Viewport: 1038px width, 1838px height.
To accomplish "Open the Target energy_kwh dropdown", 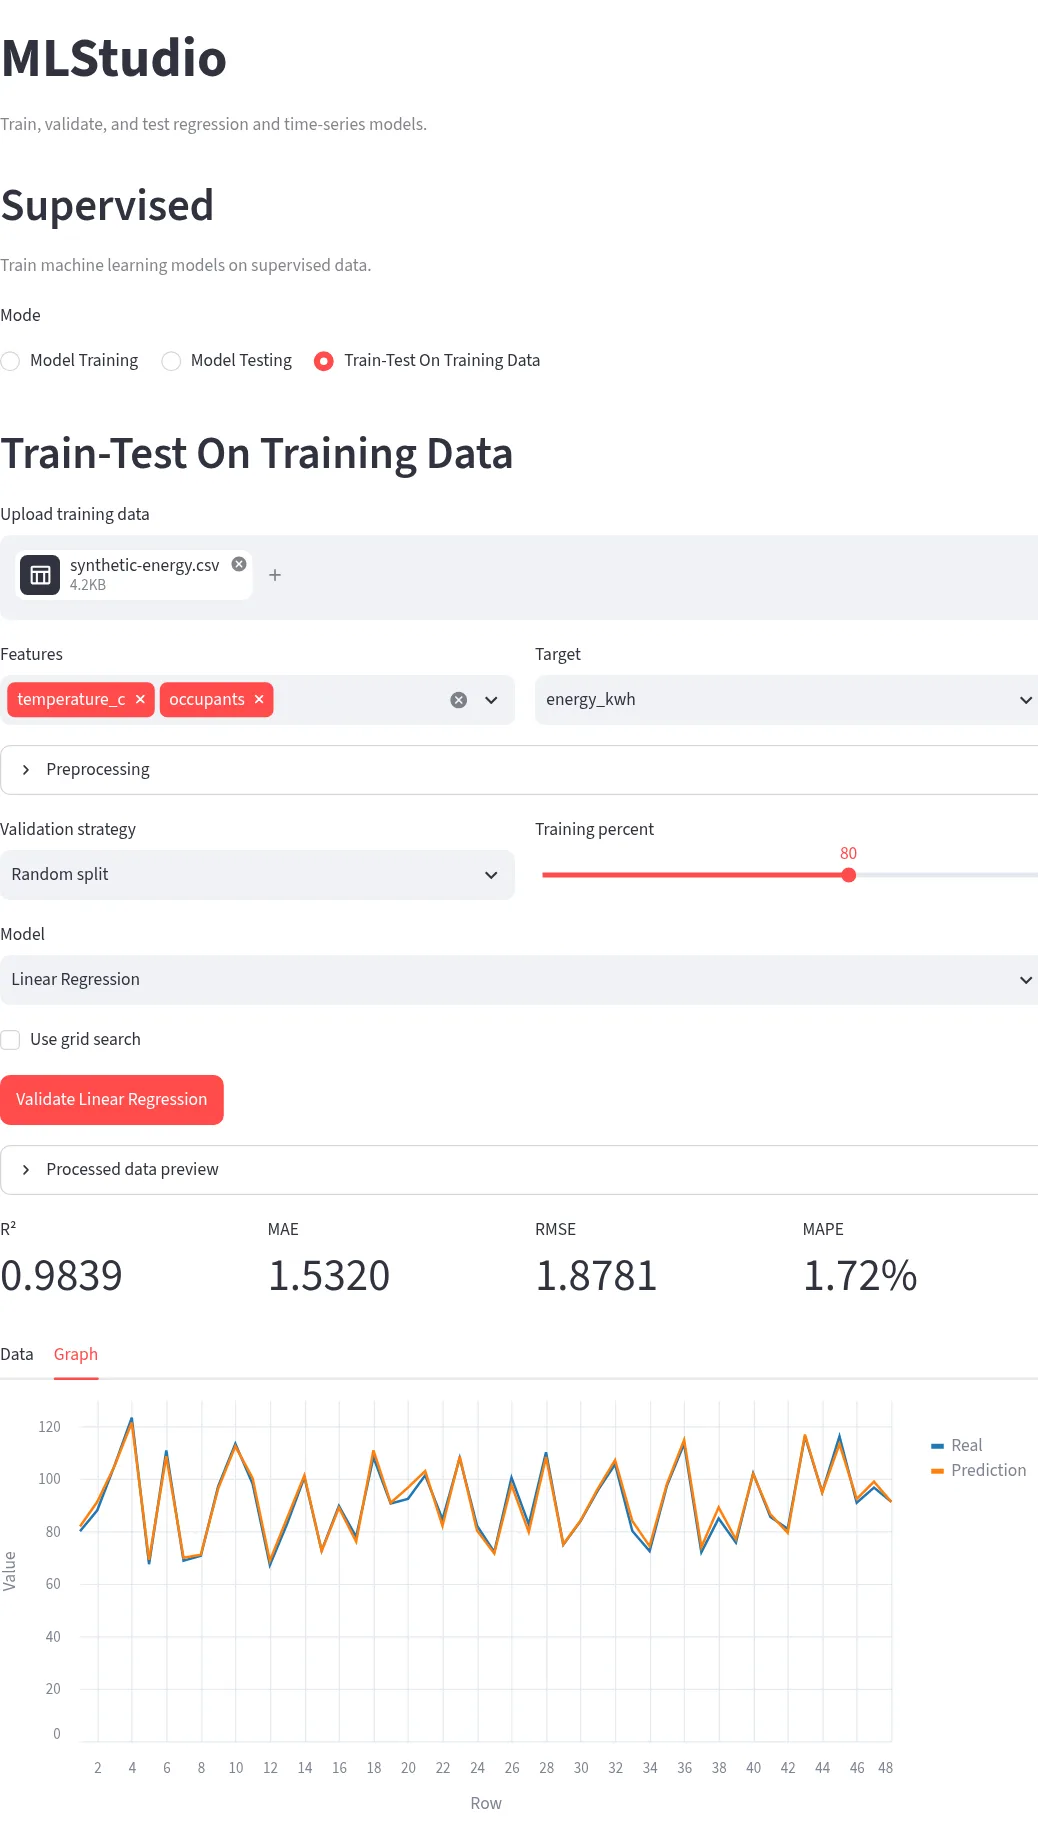I will [786, 700].
